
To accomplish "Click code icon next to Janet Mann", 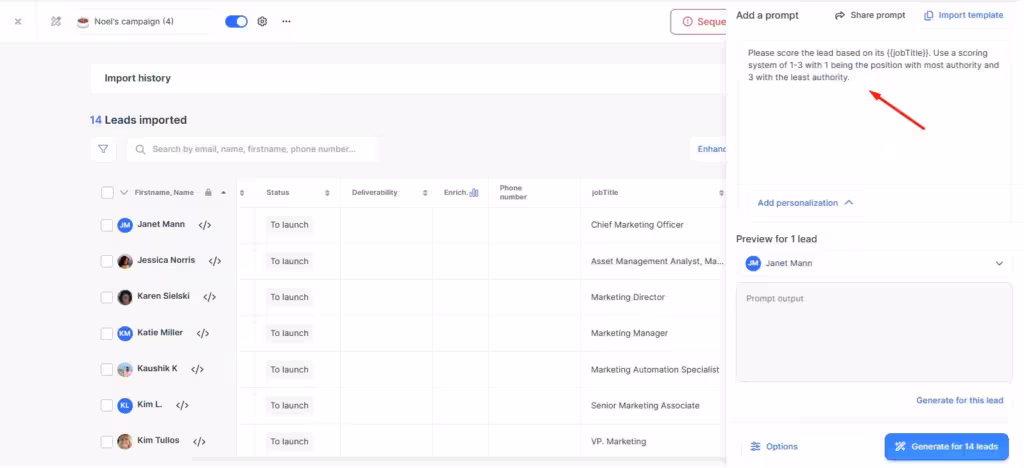I will point(205,225).
